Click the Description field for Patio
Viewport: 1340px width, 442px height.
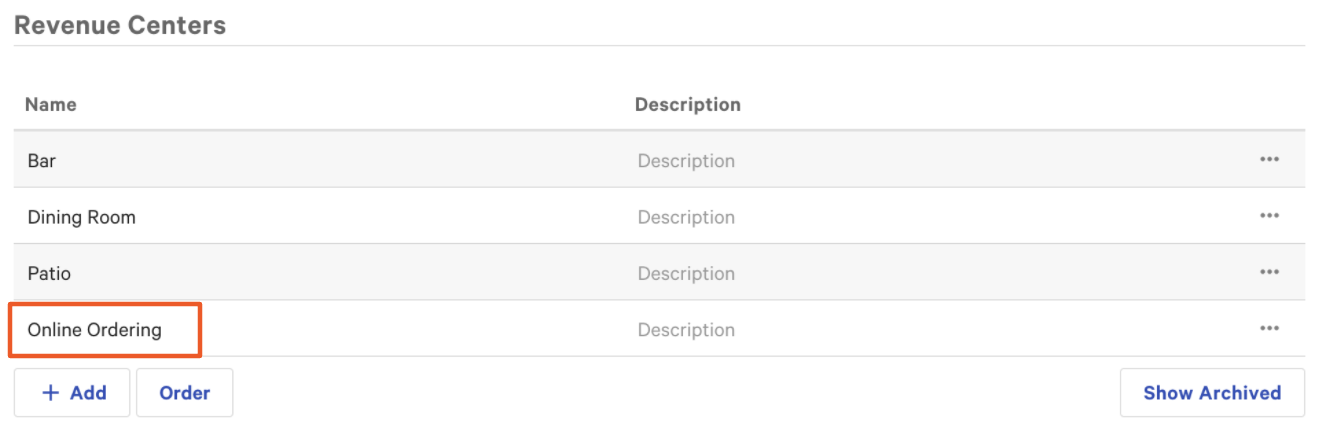pyautogui.click(x=686, y=273)
